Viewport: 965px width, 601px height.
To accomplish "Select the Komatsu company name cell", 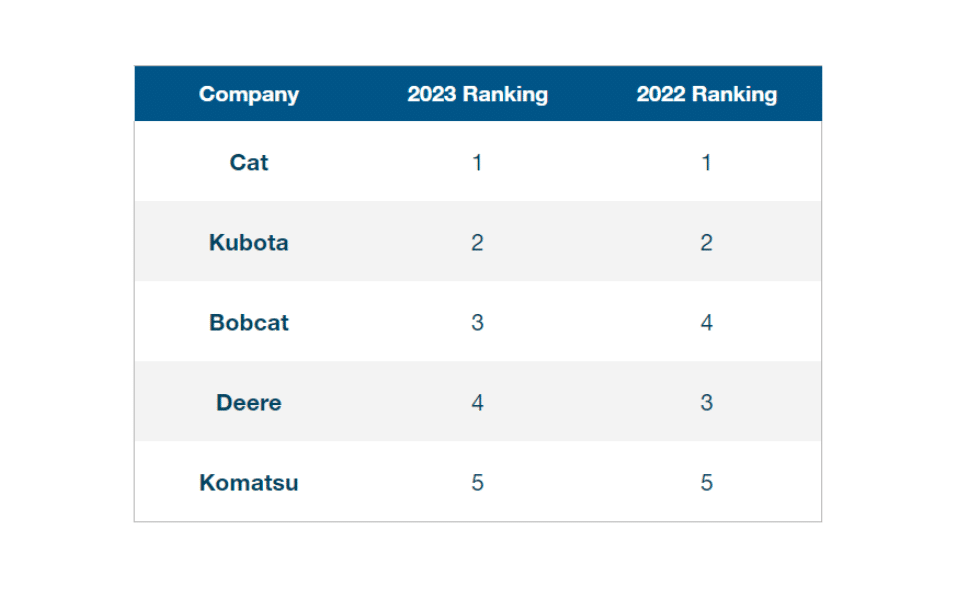I will pos(249,482).
